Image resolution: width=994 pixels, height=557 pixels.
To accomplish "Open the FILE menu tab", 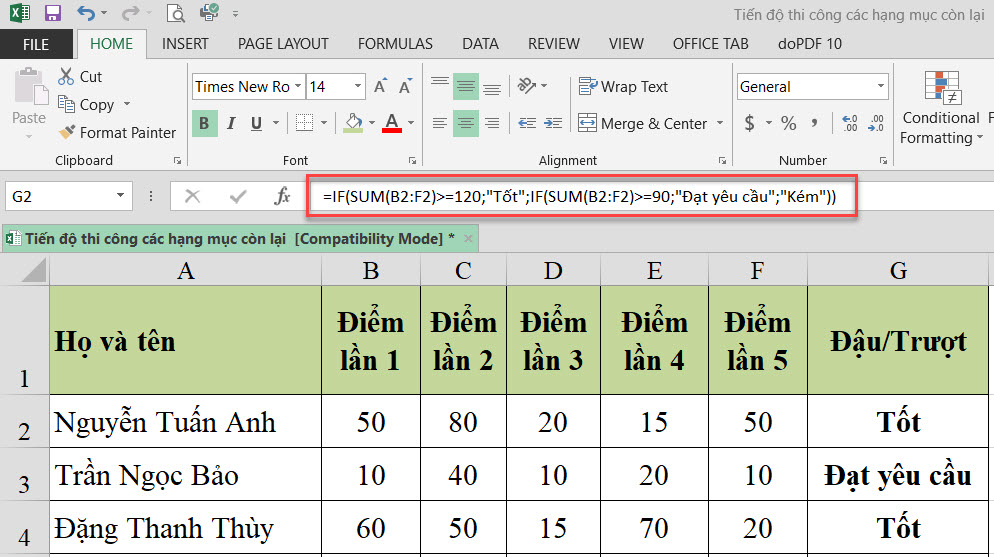I will pos(36,44).
